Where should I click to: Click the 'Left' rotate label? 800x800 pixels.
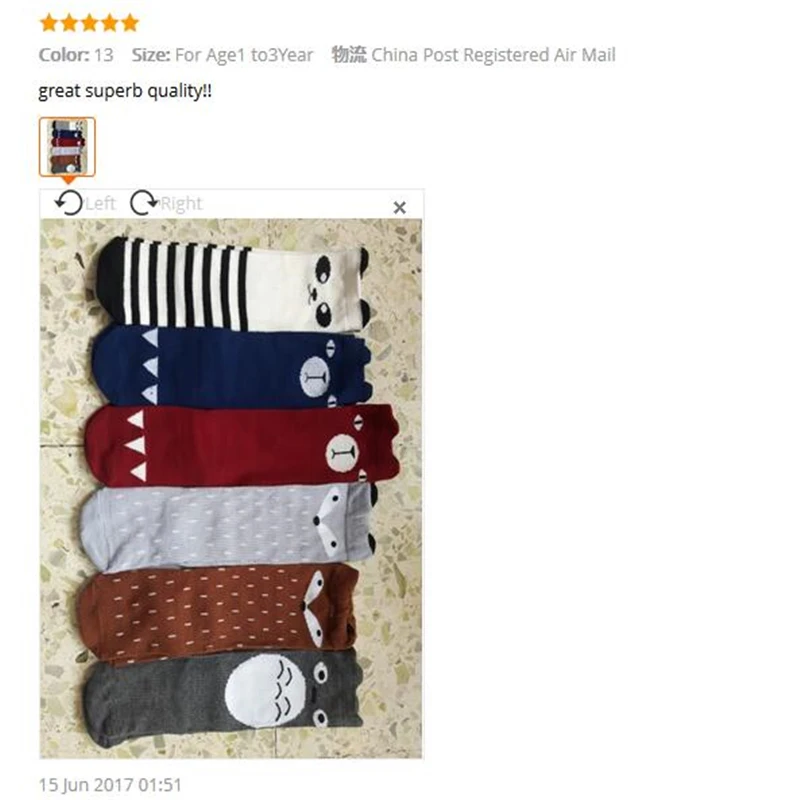pyautogui.click(x=101, y=204)
